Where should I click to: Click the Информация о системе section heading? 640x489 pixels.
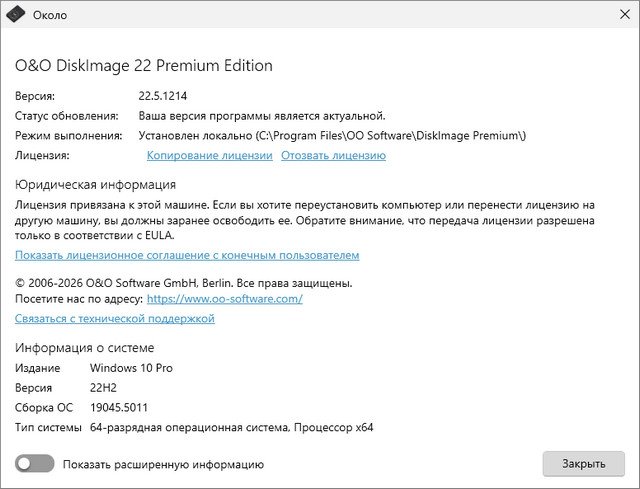(x=85, y=348)
